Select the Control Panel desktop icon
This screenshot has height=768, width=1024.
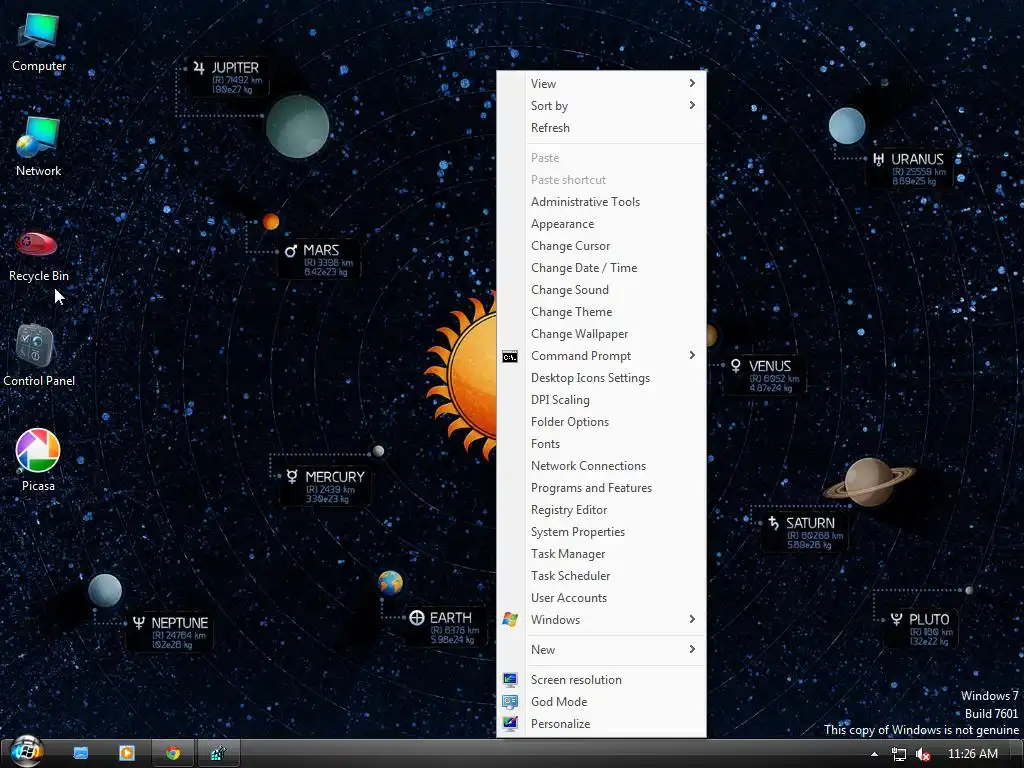click(39, 356)
